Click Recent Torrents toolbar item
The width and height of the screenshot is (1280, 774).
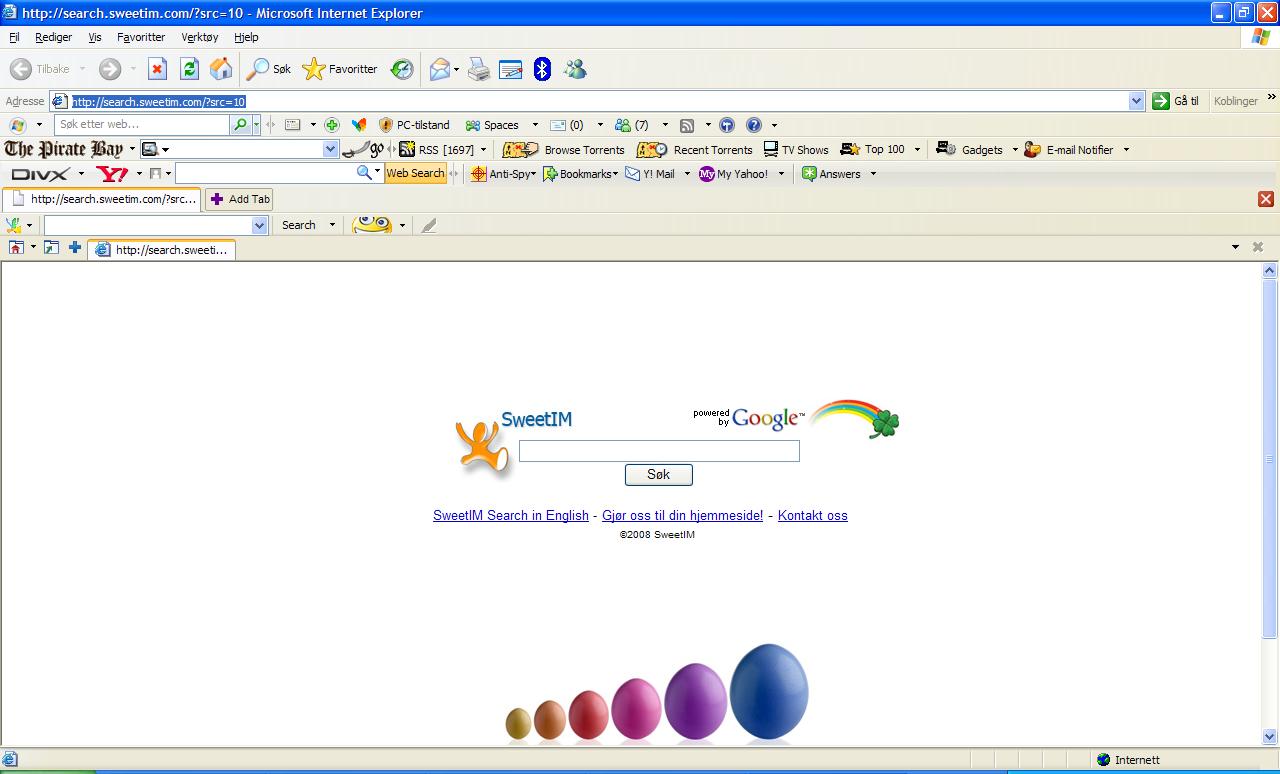coord(694,149)
